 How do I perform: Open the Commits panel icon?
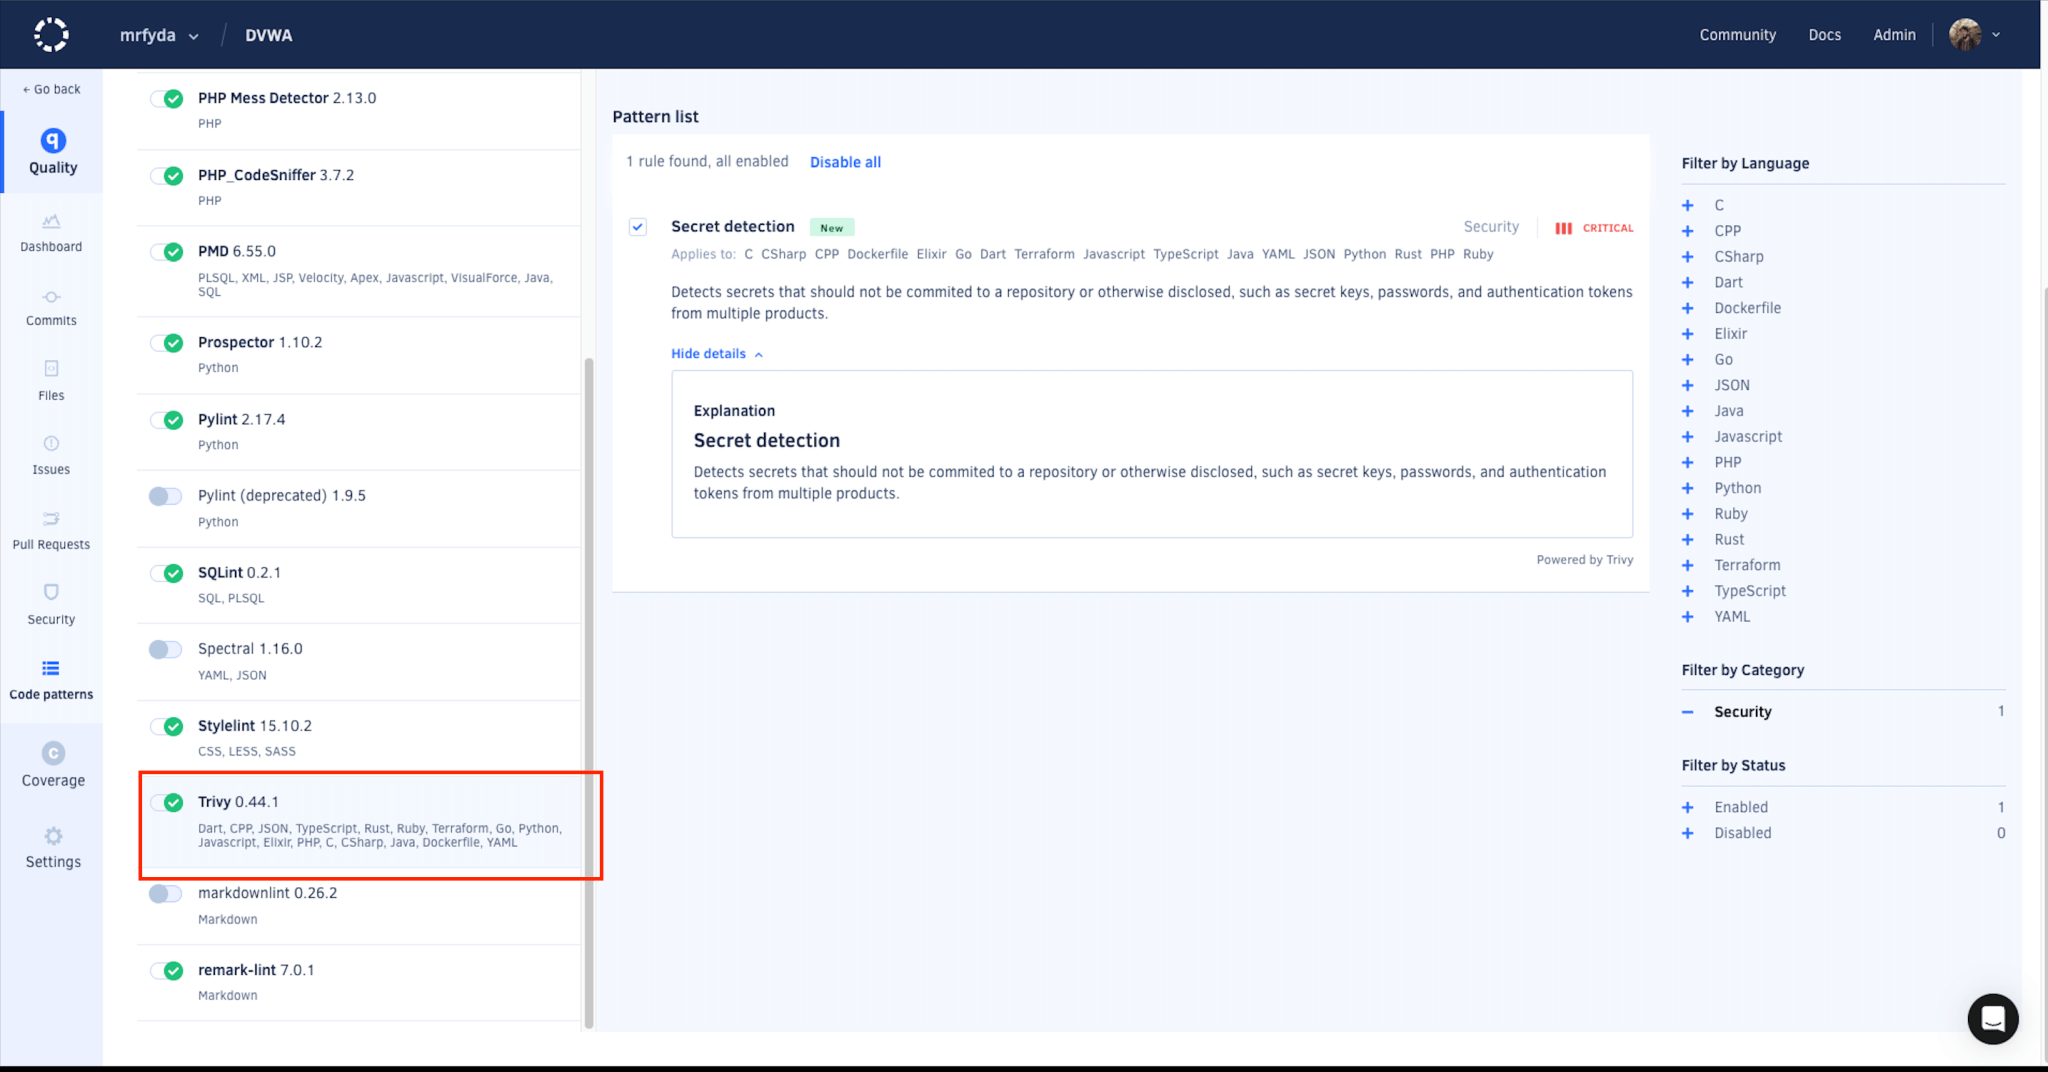click(51, 297)
